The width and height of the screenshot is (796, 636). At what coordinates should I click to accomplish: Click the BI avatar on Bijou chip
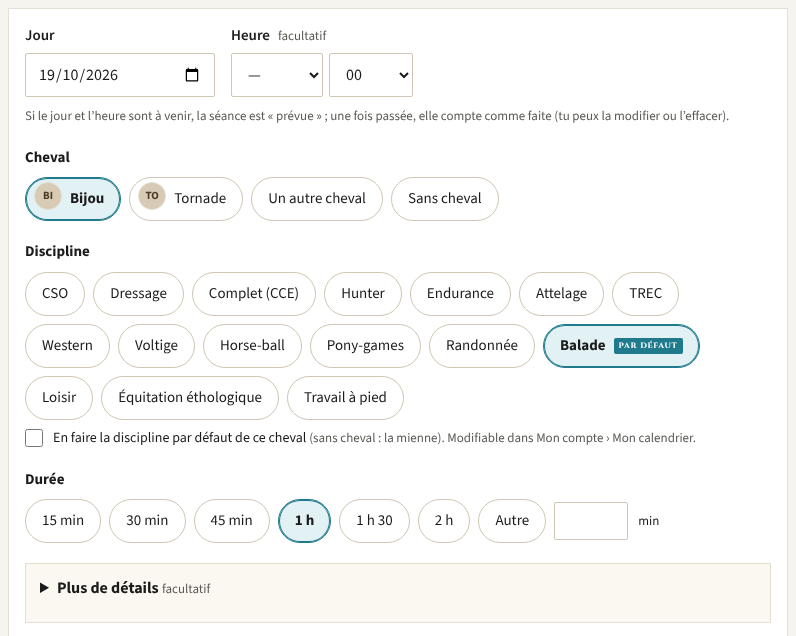tap(48, 196)
